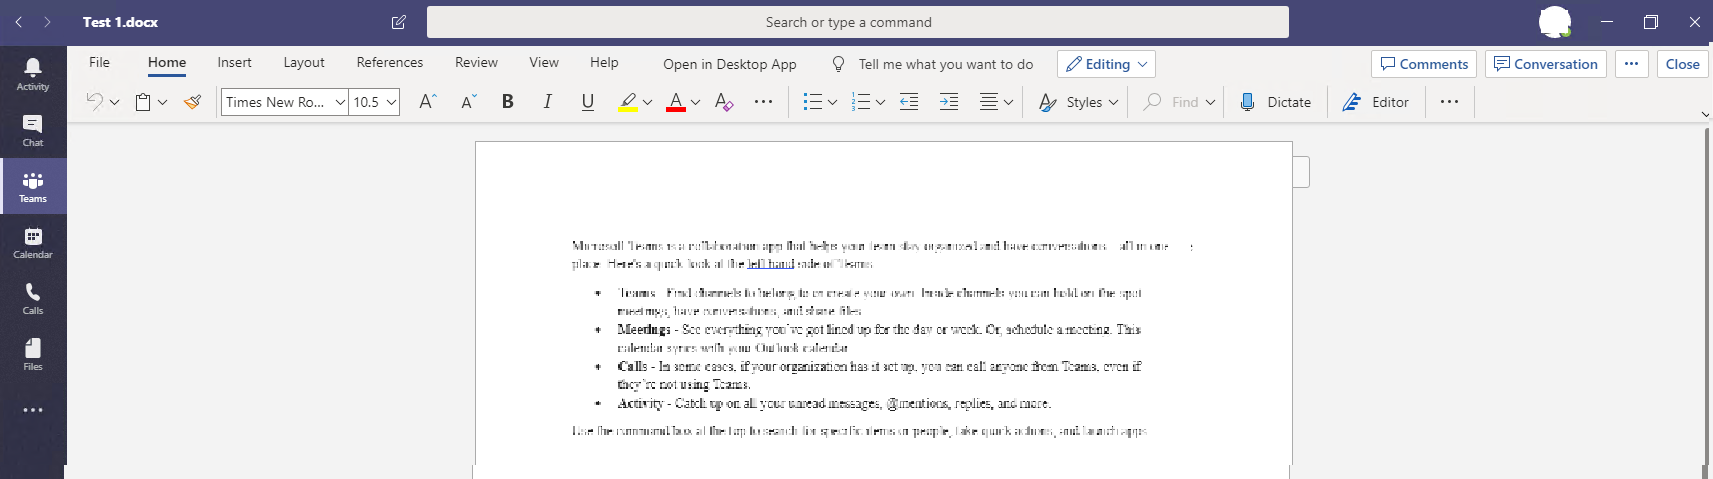Open the Styles gallery dropdown
The width and height of the screenshot is (1713, 479).
coord(1079,102)
